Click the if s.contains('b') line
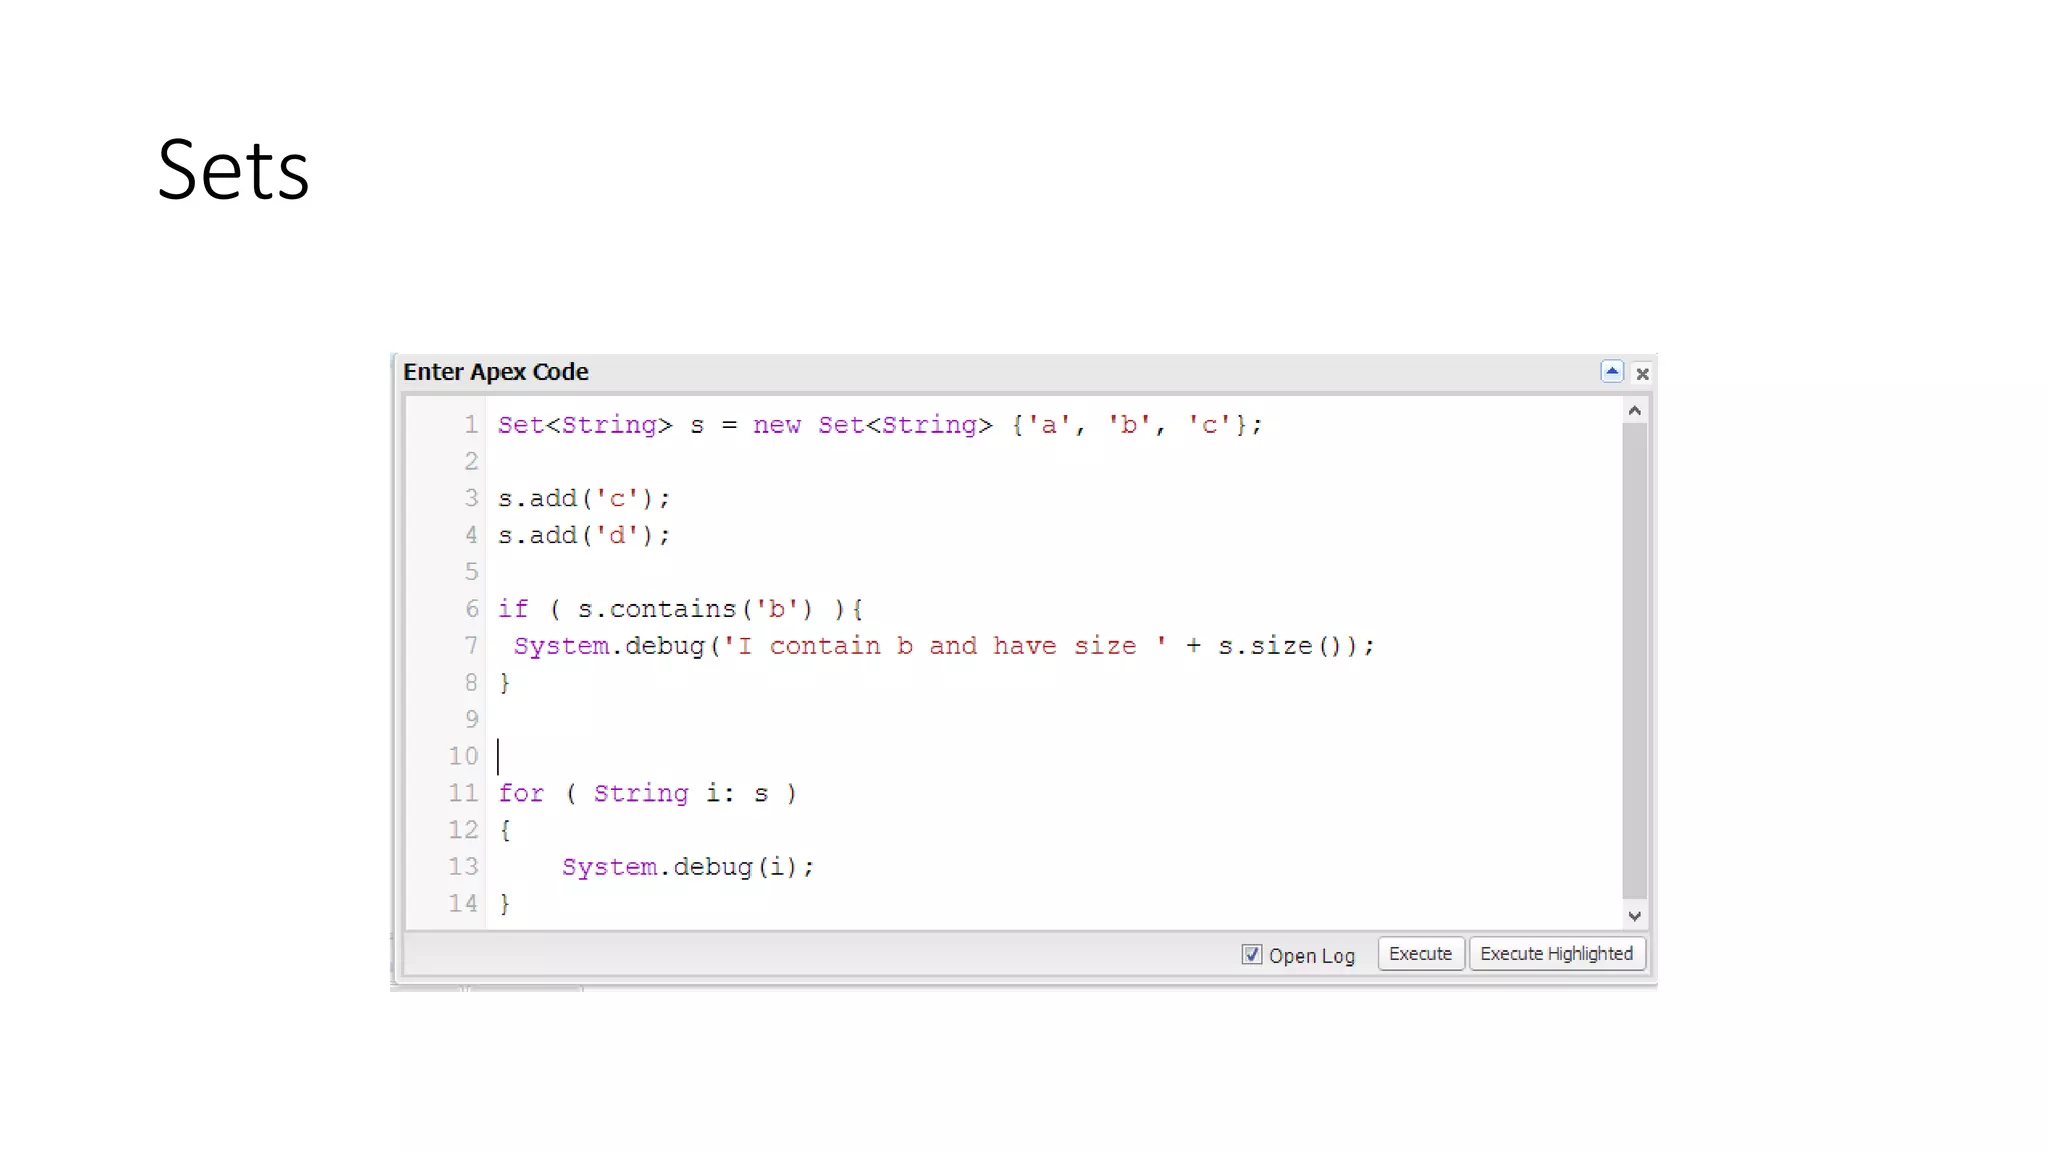 680,609
